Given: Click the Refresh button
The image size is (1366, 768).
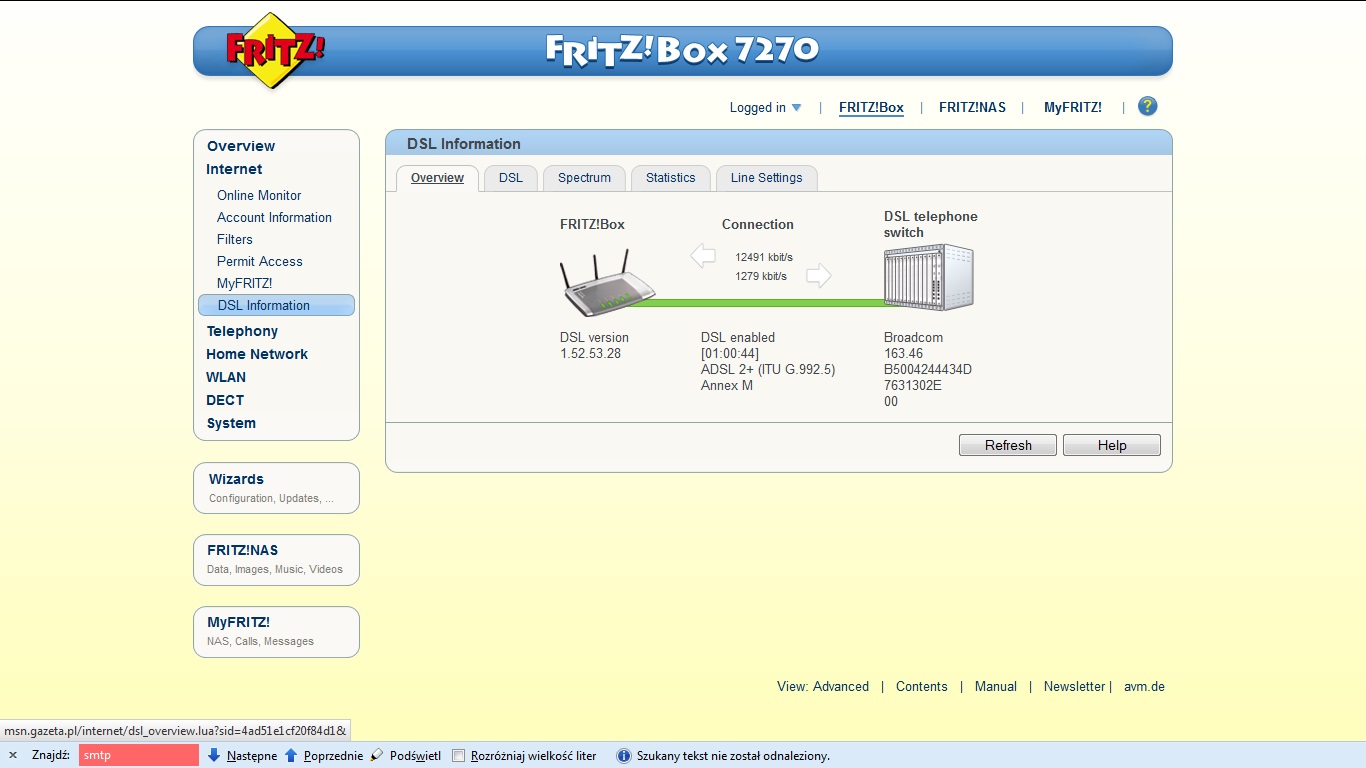Looking at the screenshot, I should [1008, 445].
